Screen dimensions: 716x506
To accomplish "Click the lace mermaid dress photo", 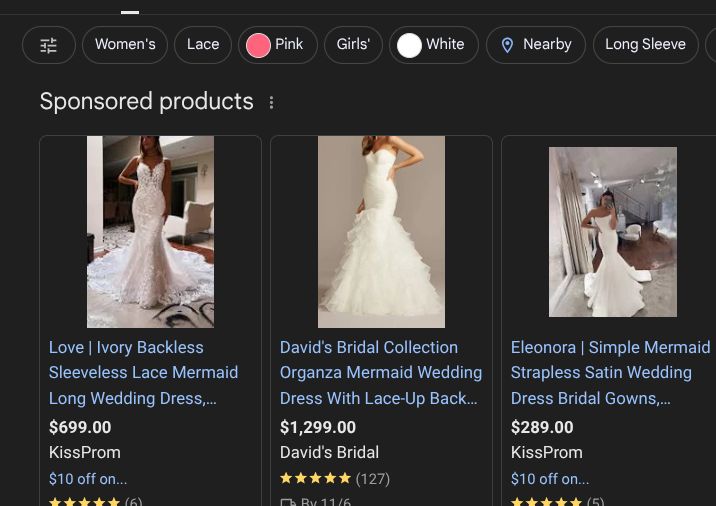I will click(x=150, y=232).
